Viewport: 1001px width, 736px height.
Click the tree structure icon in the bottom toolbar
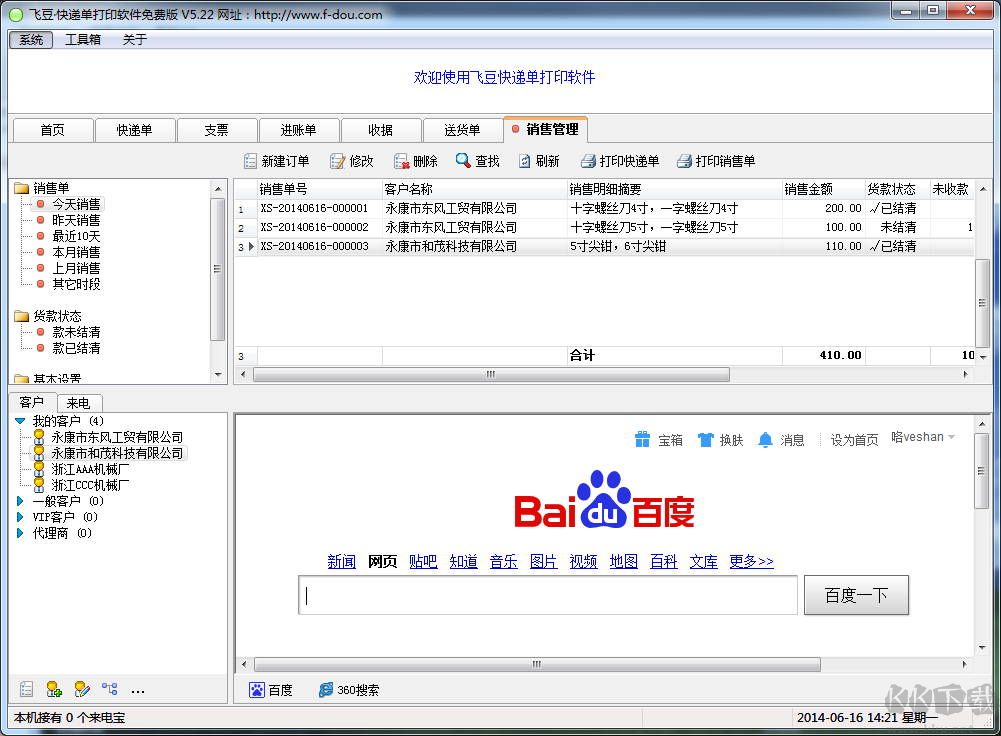pyautogui.click(x=110, y=689)
